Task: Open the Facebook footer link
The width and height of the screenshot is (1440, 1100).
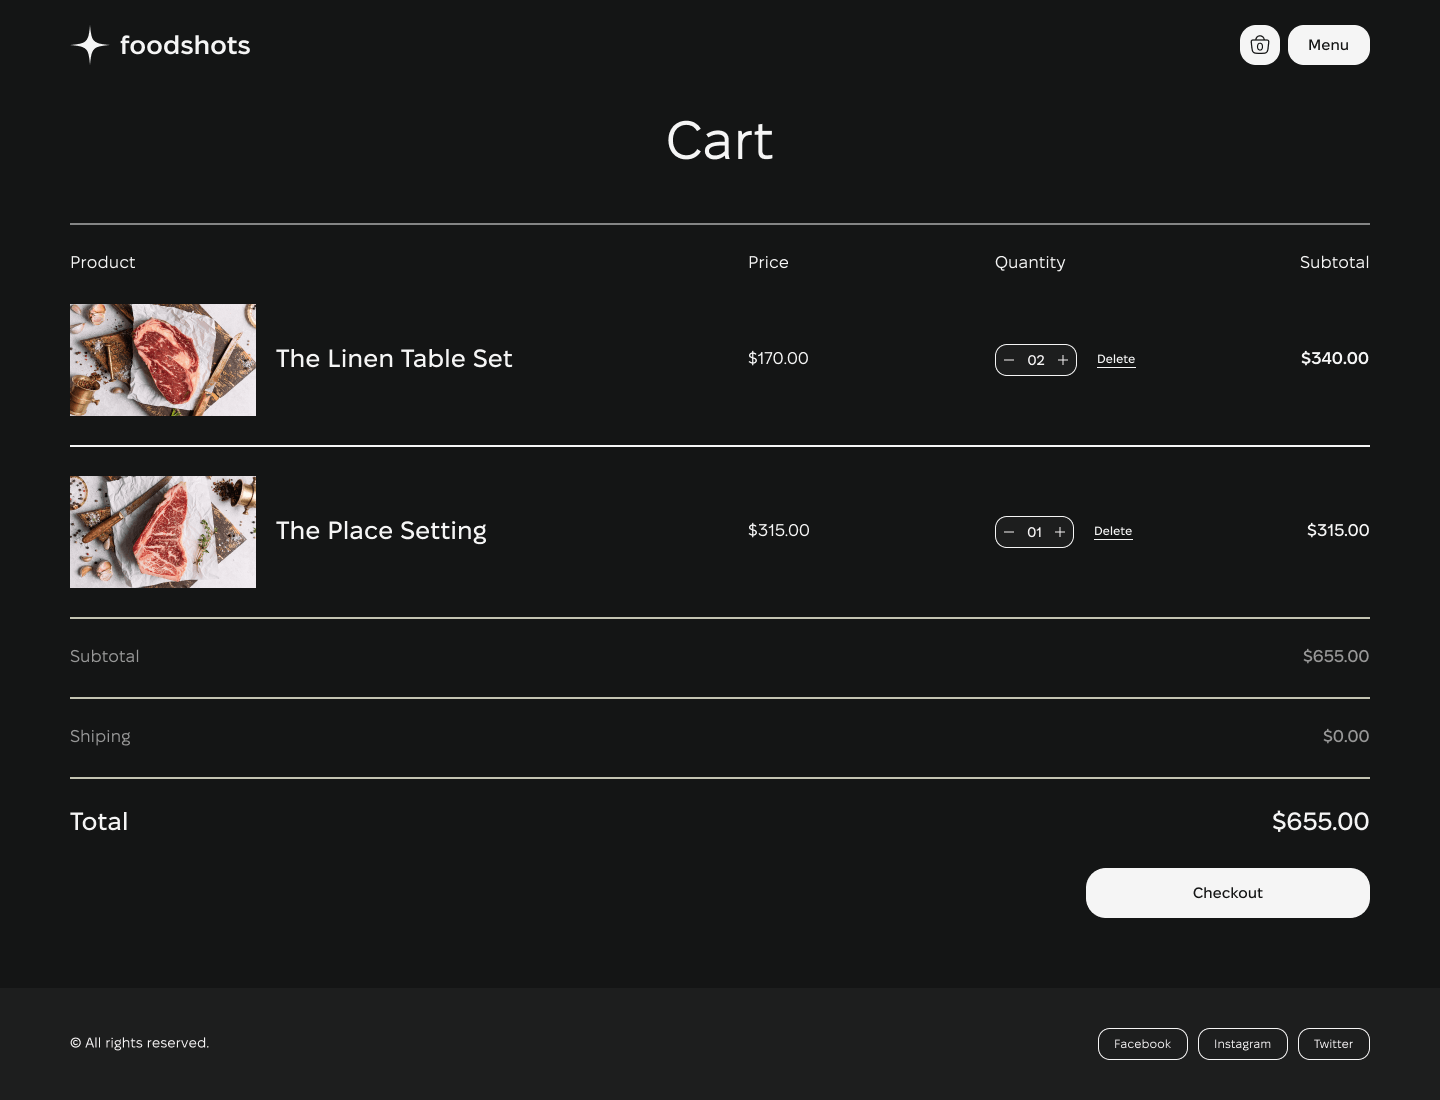Action: click(1142, 1044)
